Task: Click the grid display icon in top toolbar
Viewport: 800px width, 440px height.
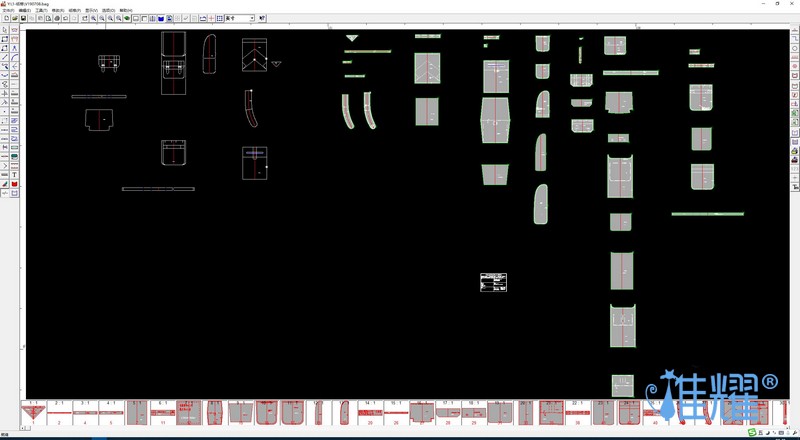Action: pyautogui.click(x=220, y=18)
